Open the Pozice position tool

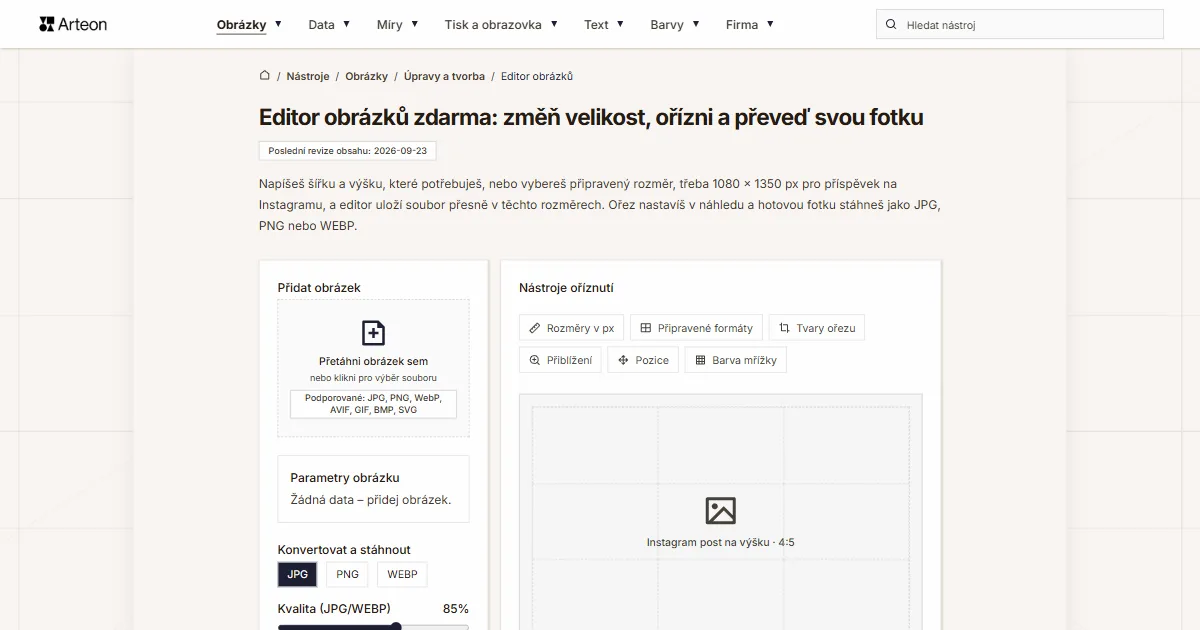pyautogui.click(x=643, y=360)
